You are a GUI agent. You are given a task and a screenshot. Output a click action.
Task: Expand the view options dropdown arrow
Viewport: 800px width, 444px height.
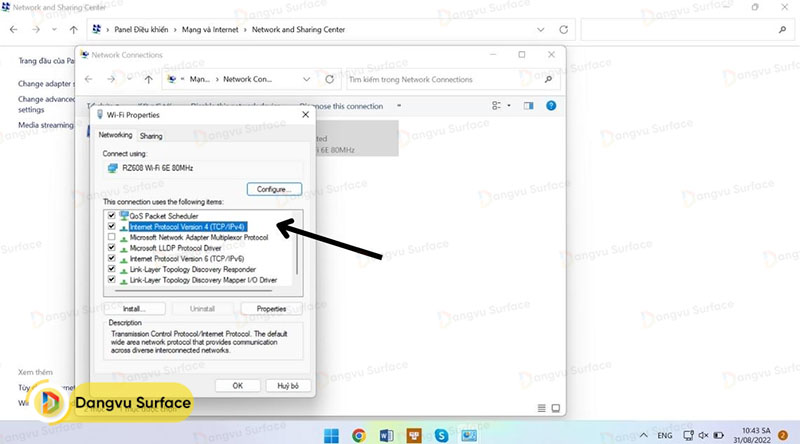509,106
